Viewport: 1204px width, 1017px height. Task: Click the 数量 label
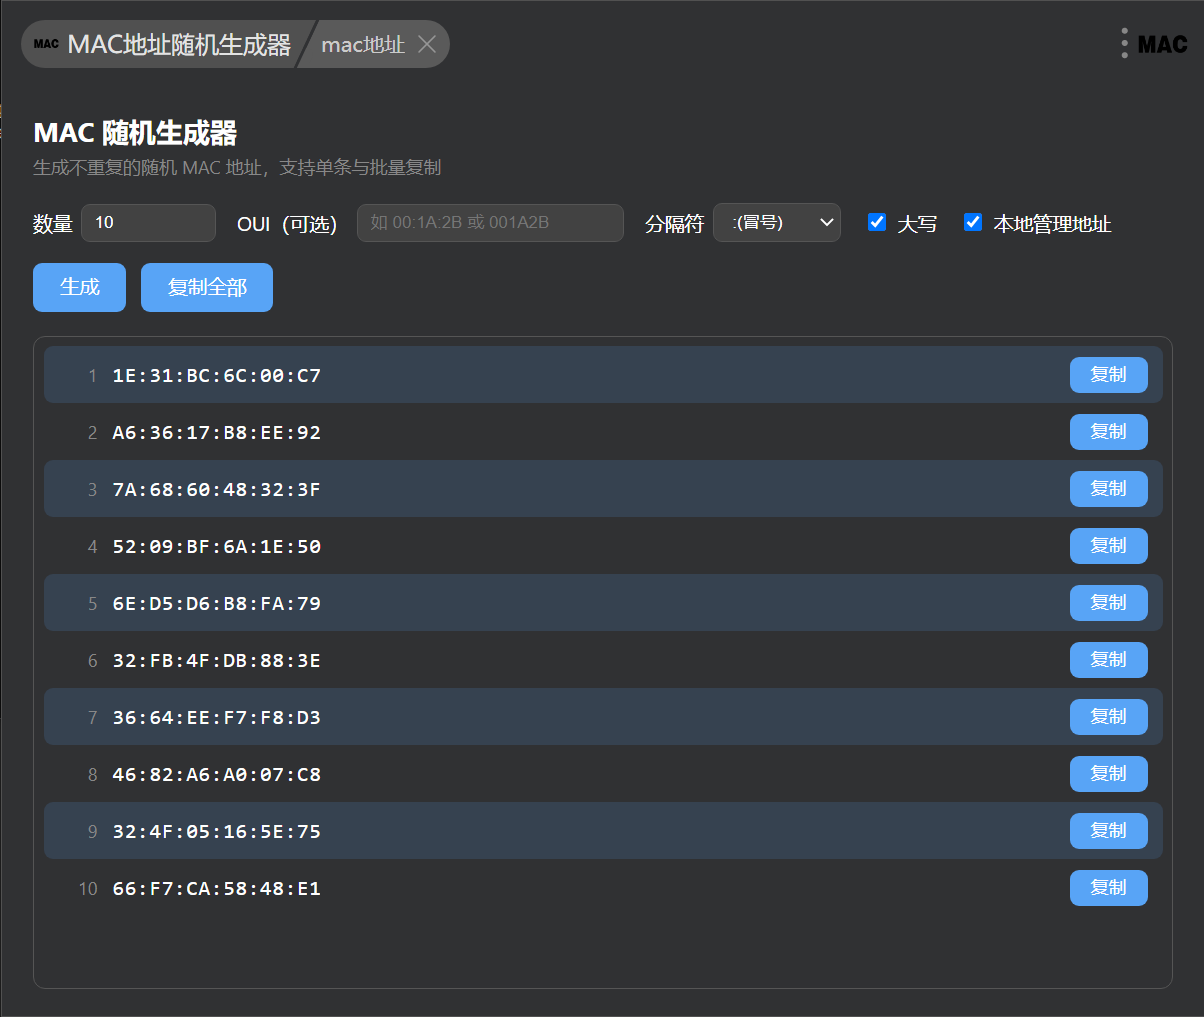click(x=53, y=224)
